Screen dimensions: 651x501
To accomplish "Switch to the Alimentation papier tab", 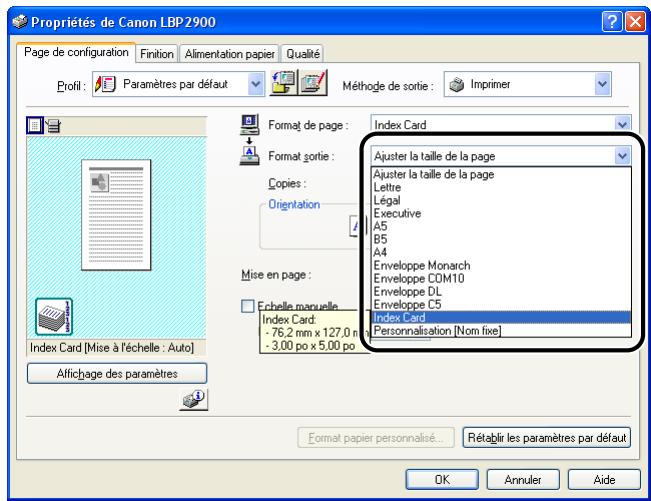I will click(229, 54).
